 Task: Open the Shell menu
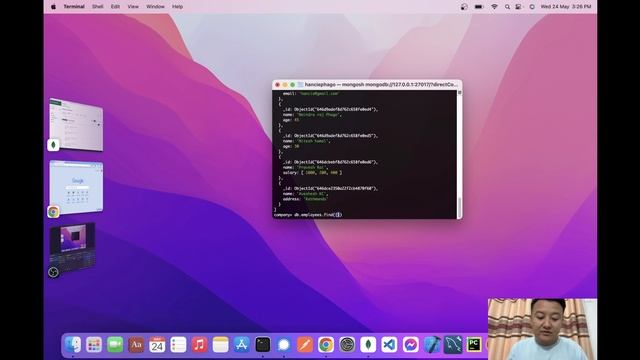(98, 7)
